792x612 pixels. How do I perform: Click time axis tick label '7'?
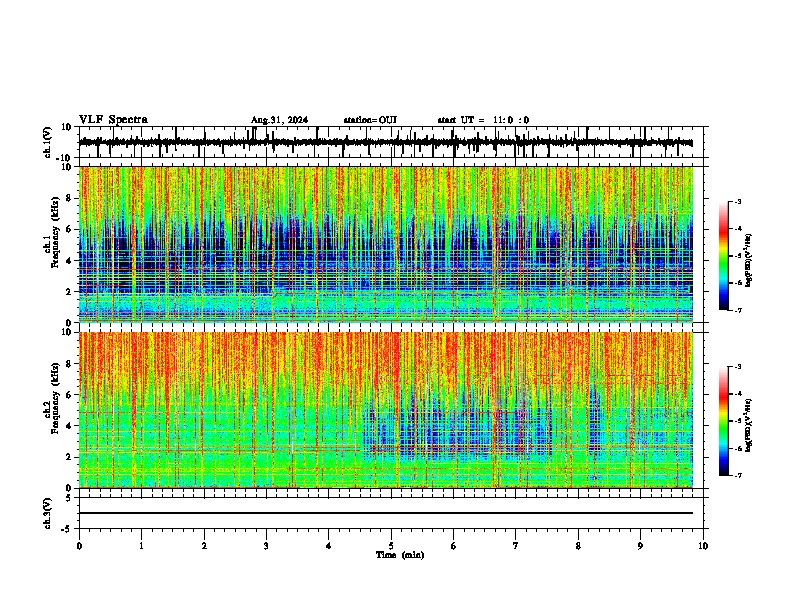[x=516, y=546]
